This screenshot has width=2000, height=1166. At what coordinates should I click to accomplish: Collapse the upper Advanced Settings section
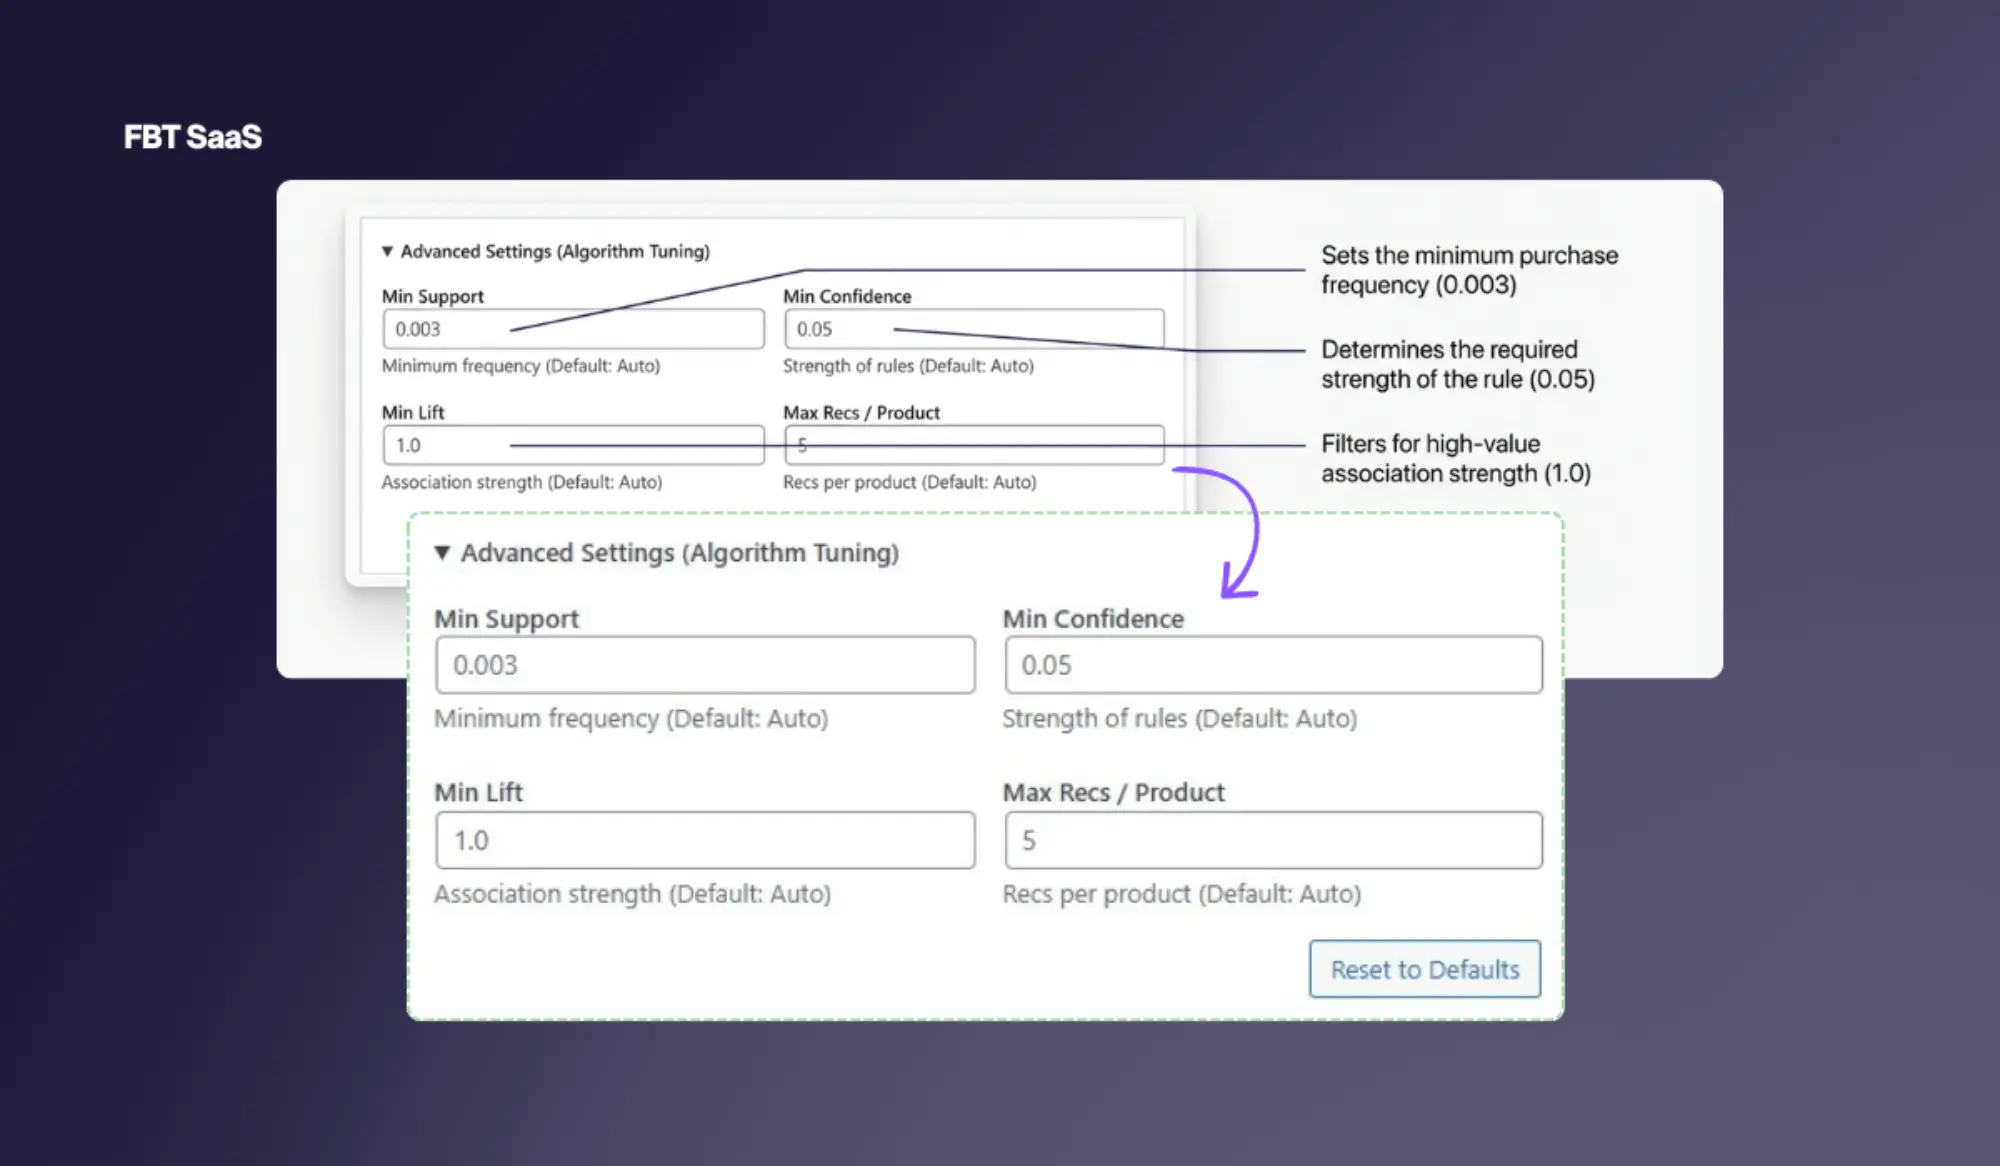tap(388, 252)
